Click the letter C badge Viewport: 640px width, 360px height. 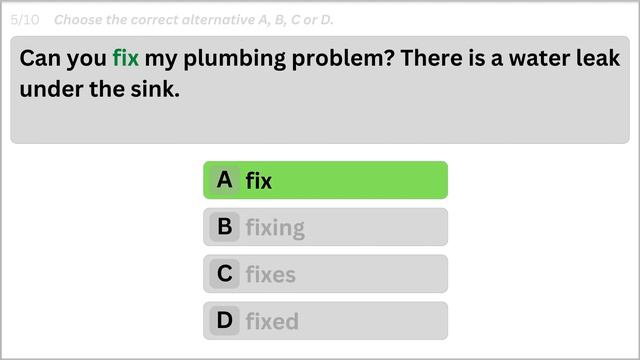pos(224,274)
